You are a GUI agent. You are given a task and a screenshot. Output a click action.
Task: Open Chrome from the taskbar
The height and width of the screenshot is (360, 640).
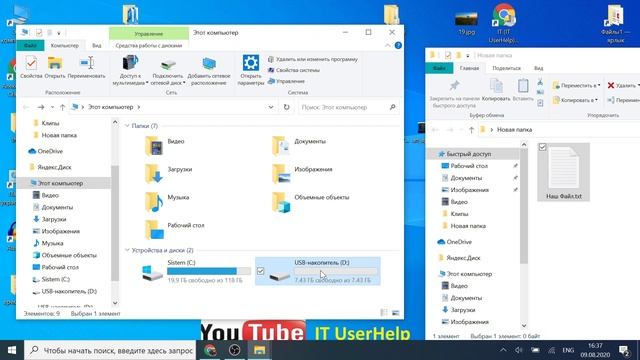(210, 350)
